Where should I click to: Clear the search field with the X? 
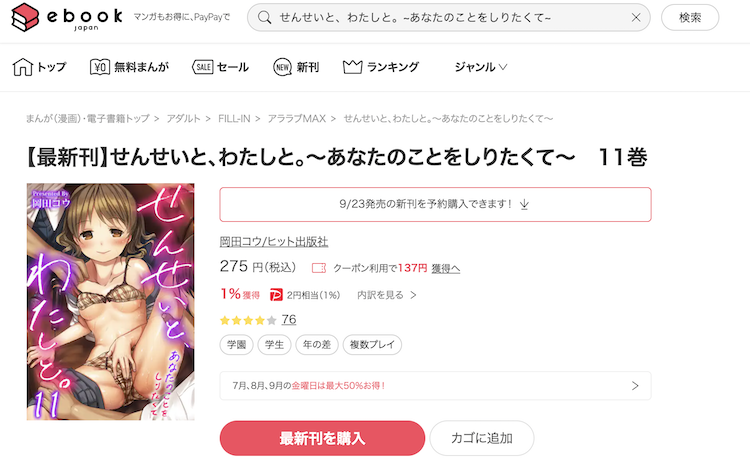click(636, 18)
